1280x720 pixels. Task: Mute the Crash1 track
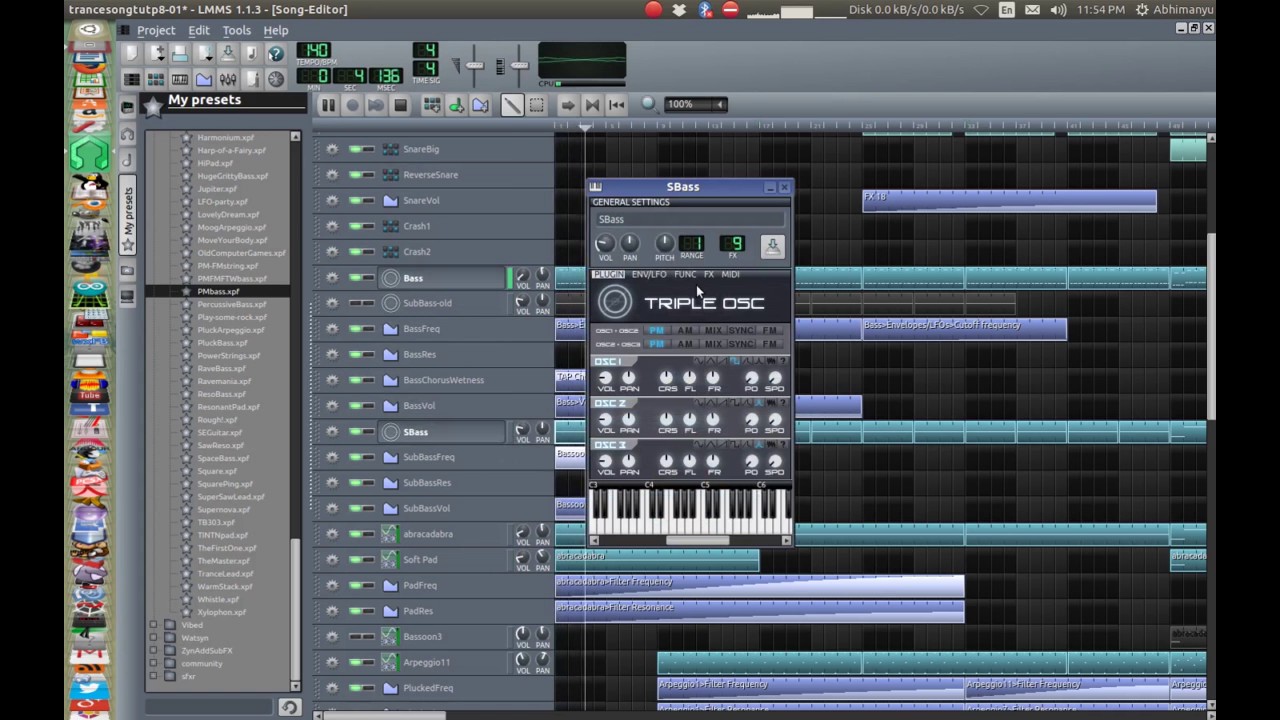pos(355,226)
